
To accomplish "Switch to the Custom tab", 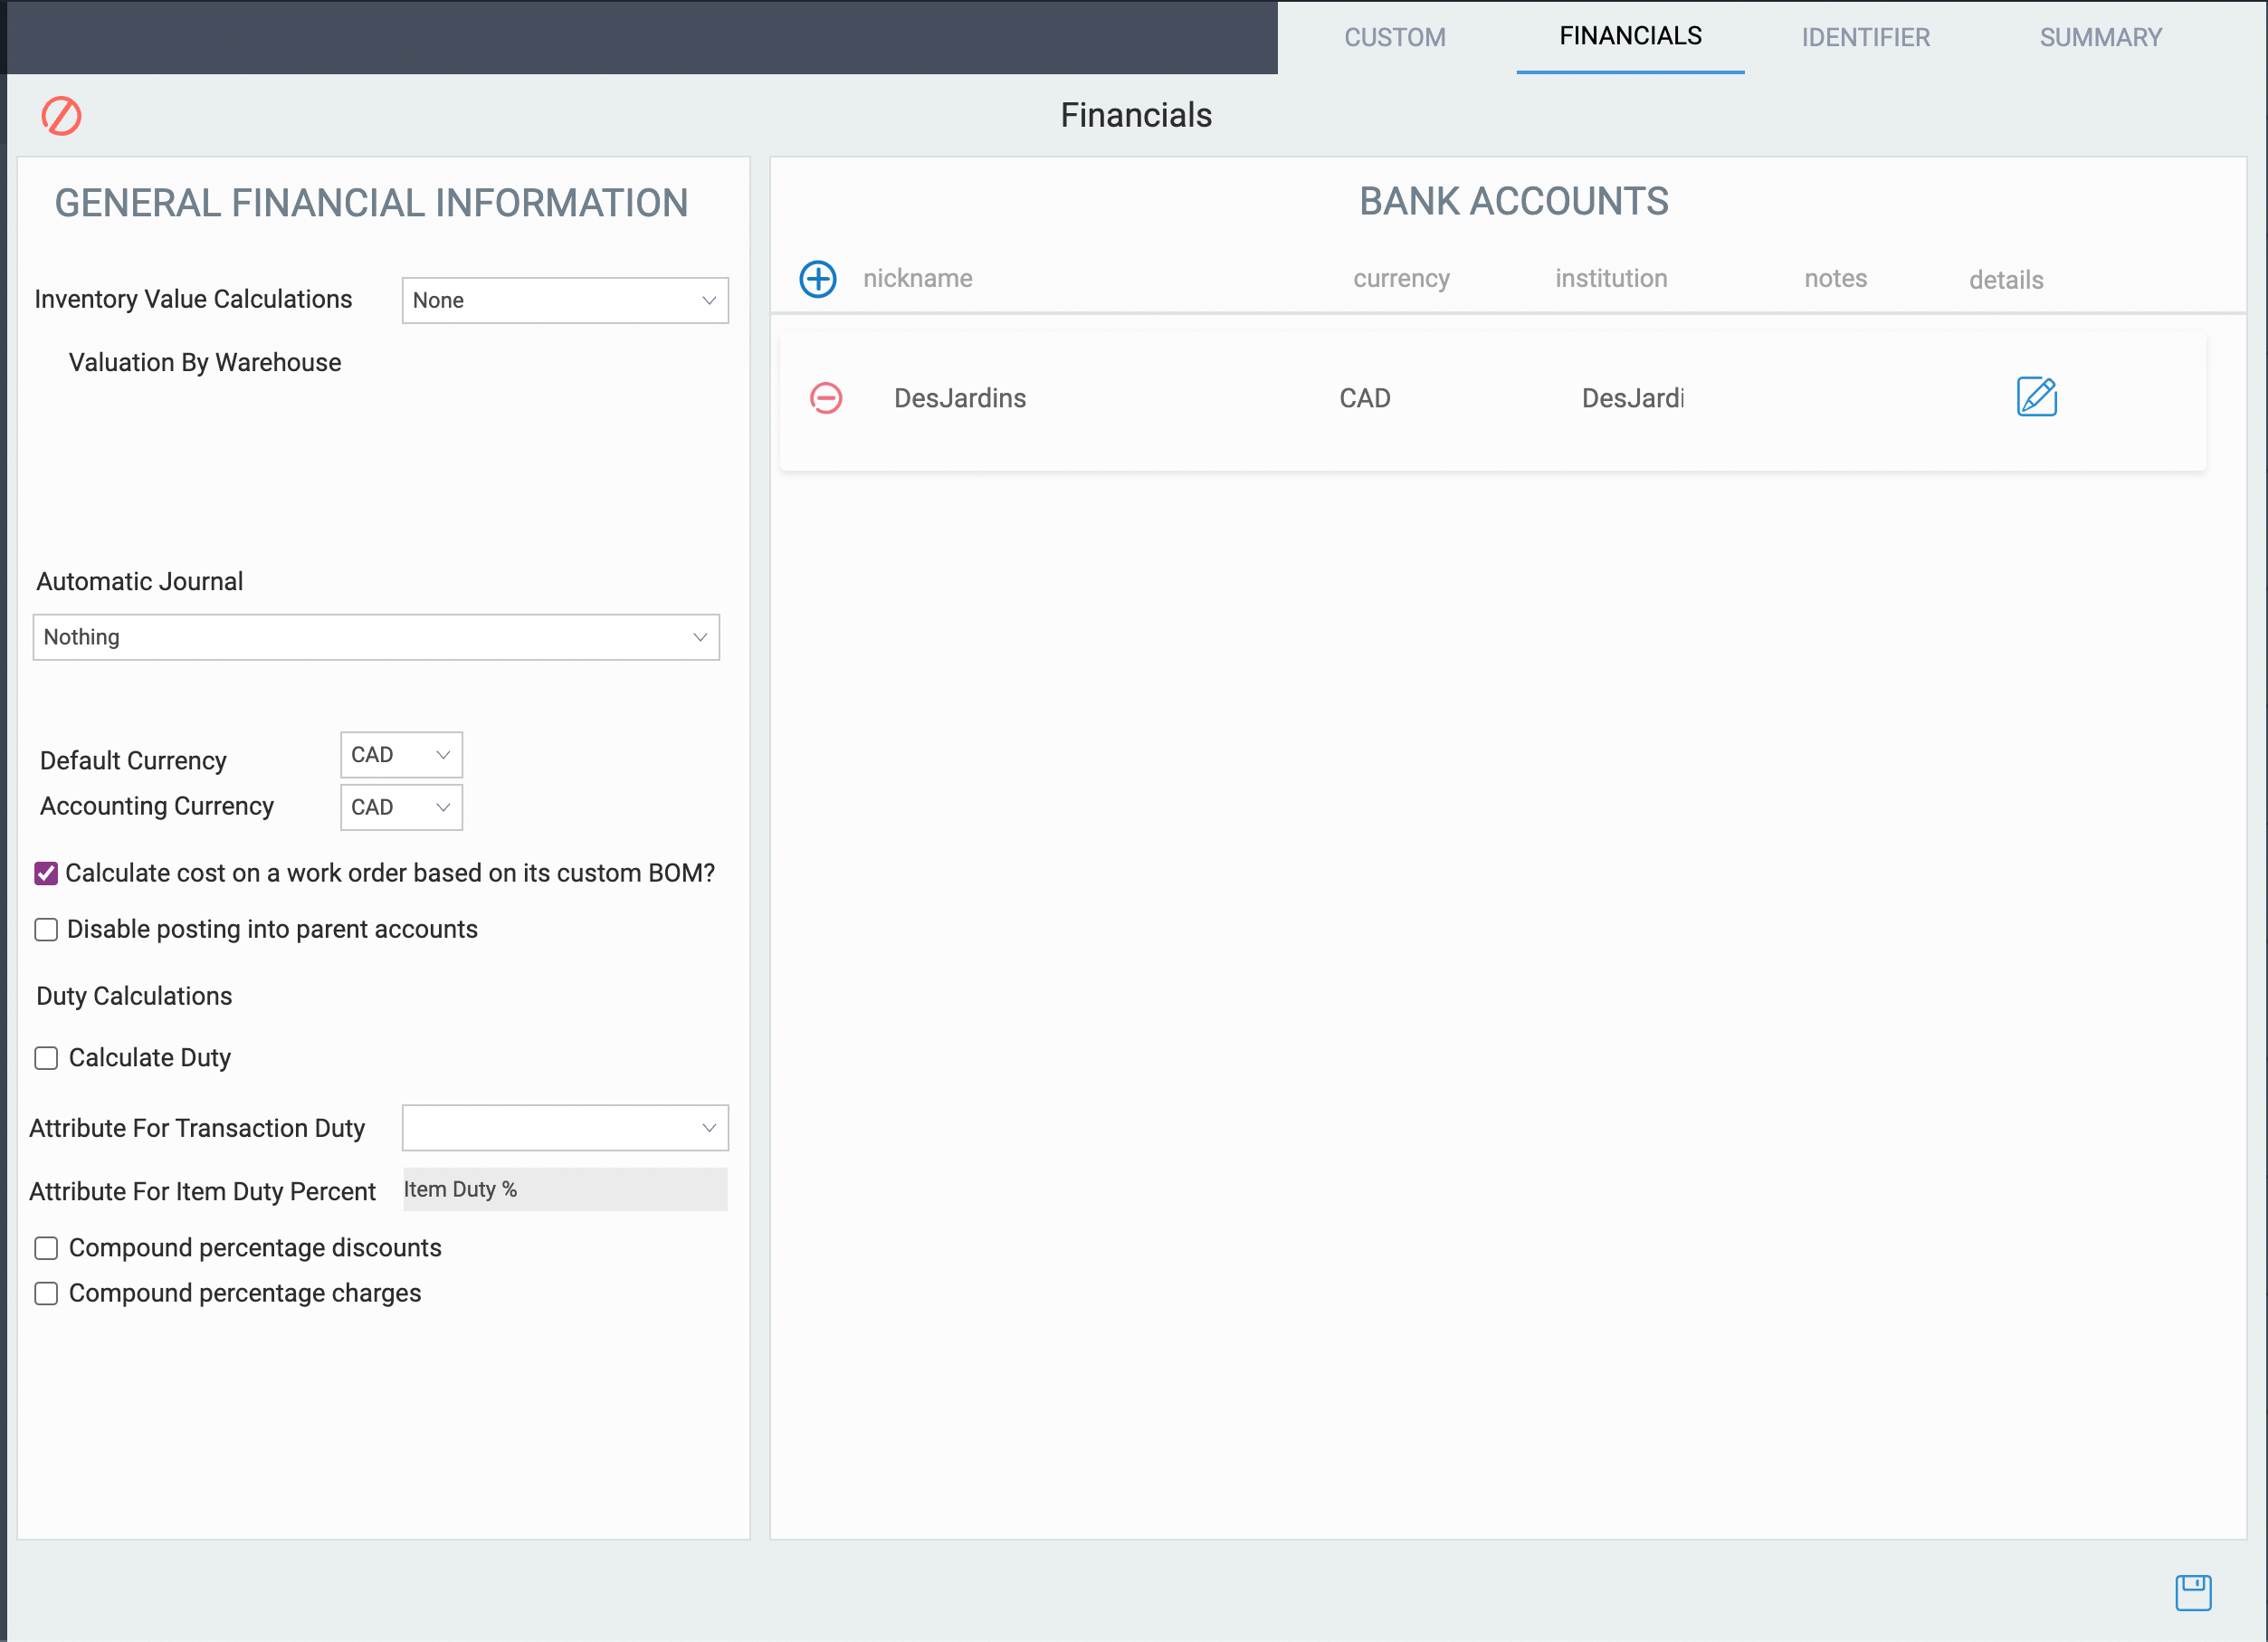I will [x=1394, y=38].
